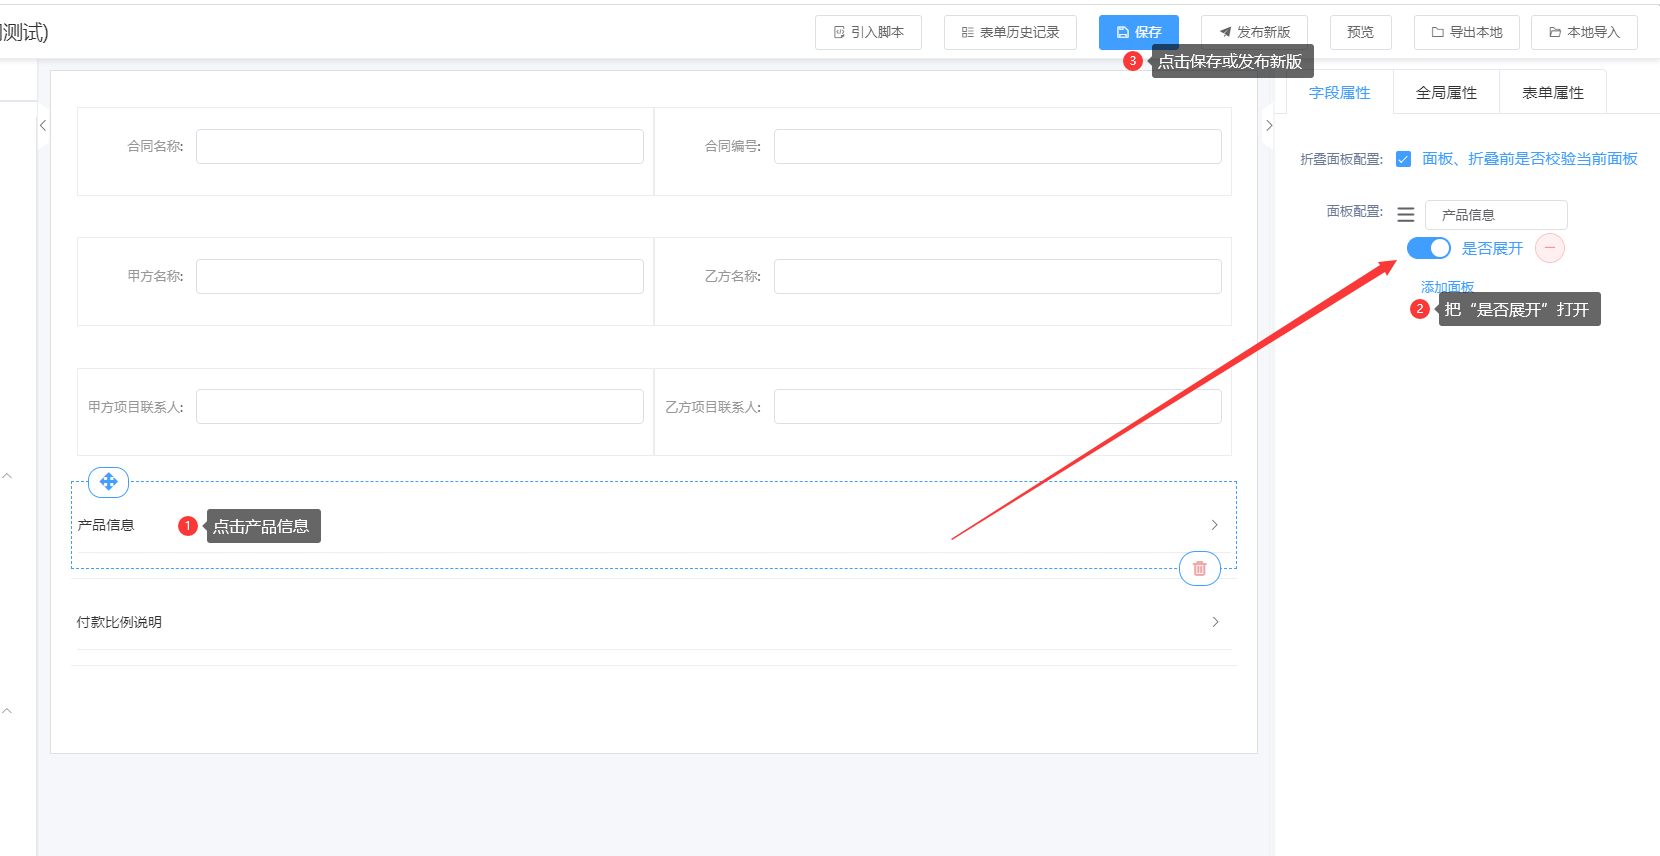1660x856 pixels.
Task: Click the 合同编号 input field
Action: (998, 146)
